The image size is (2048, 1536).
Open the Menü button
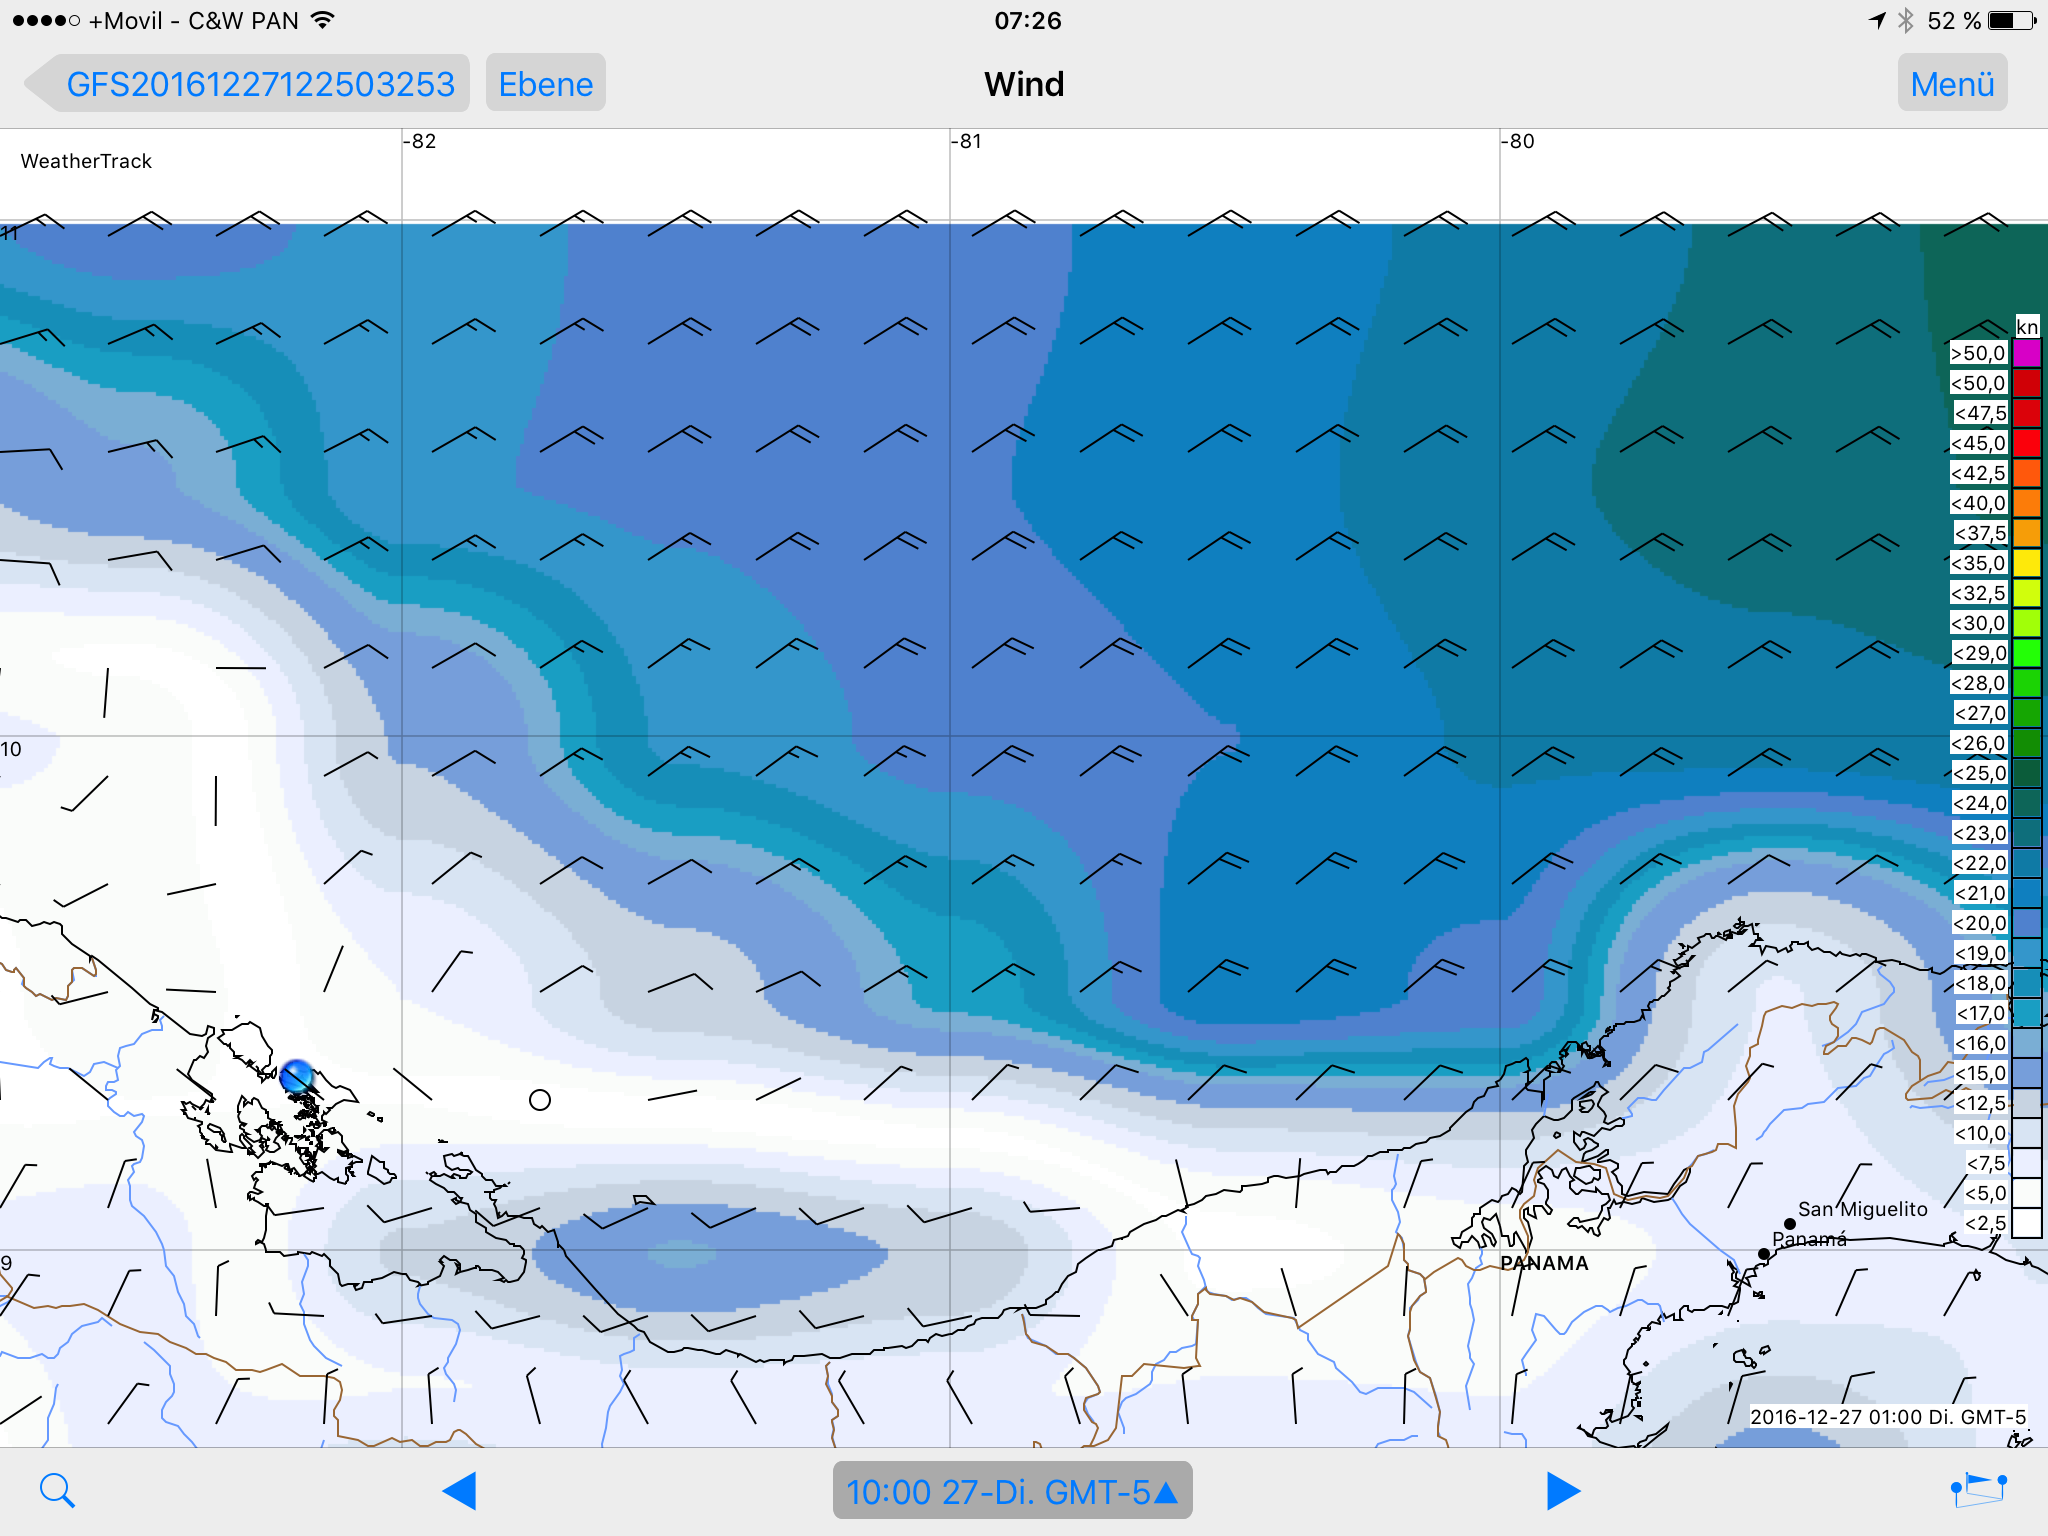[x=1952, y=84]
